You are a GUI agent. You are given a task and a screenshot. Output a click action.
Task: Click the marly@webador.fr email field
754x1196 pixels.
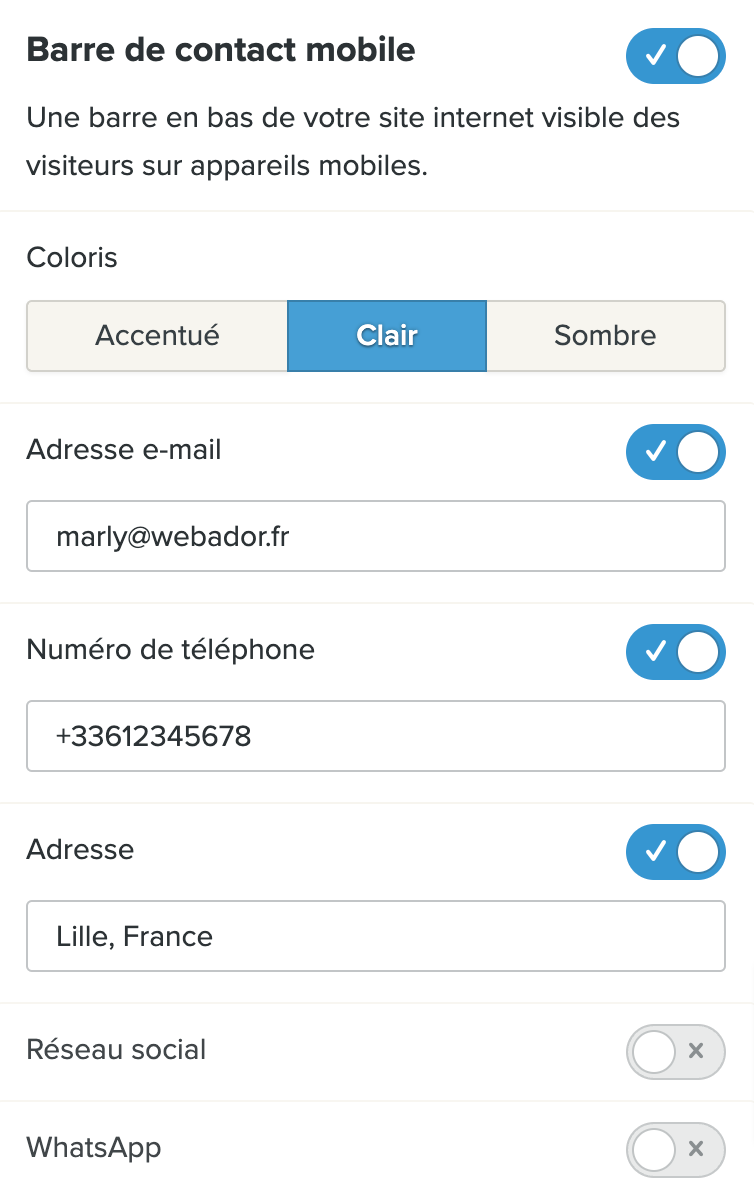375,537
